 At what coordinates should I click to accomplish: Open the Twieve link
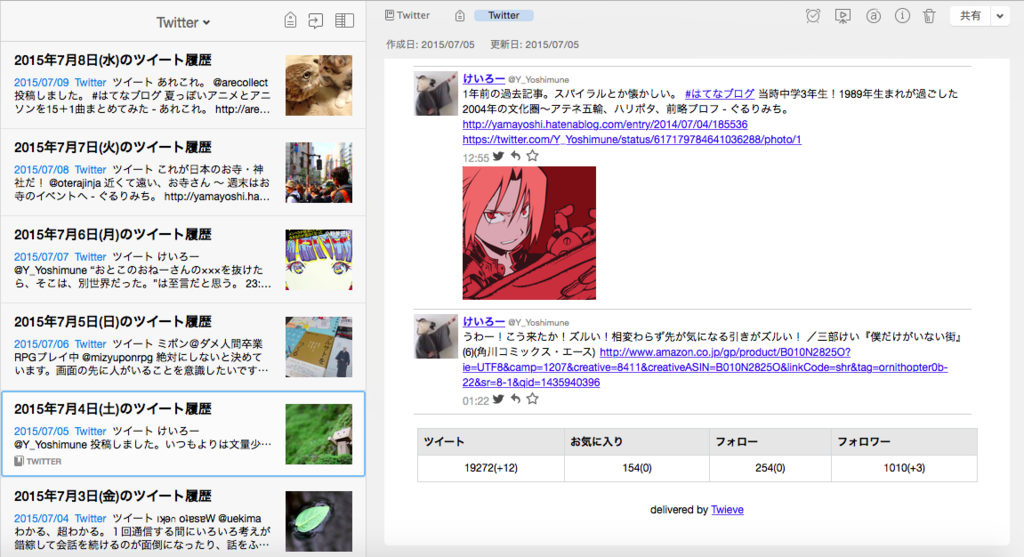point(727,509)
